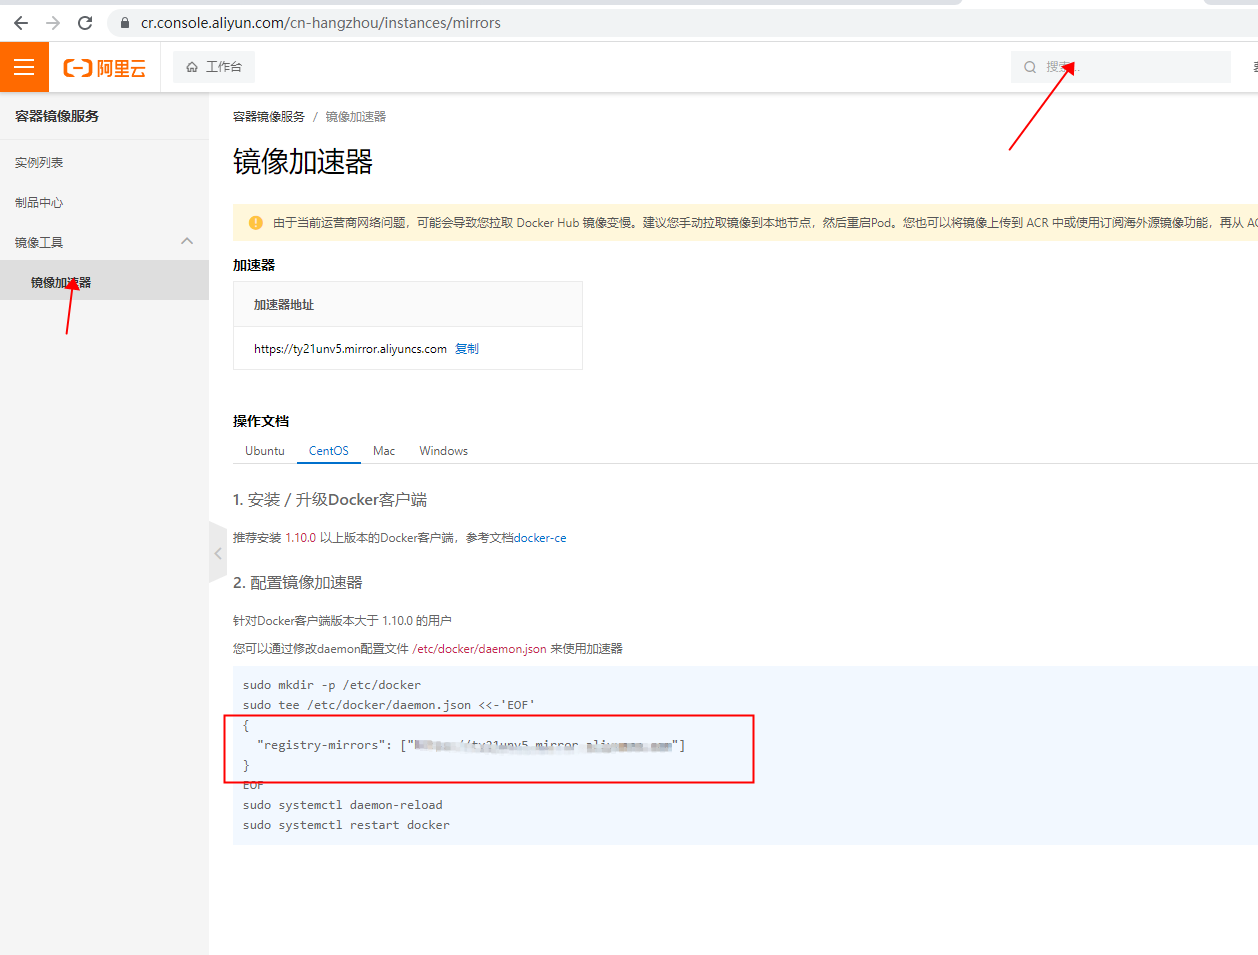This screenshot has height=955, width=1258.
Task: Click the search magnifier icon
Action: [1030, 67]
